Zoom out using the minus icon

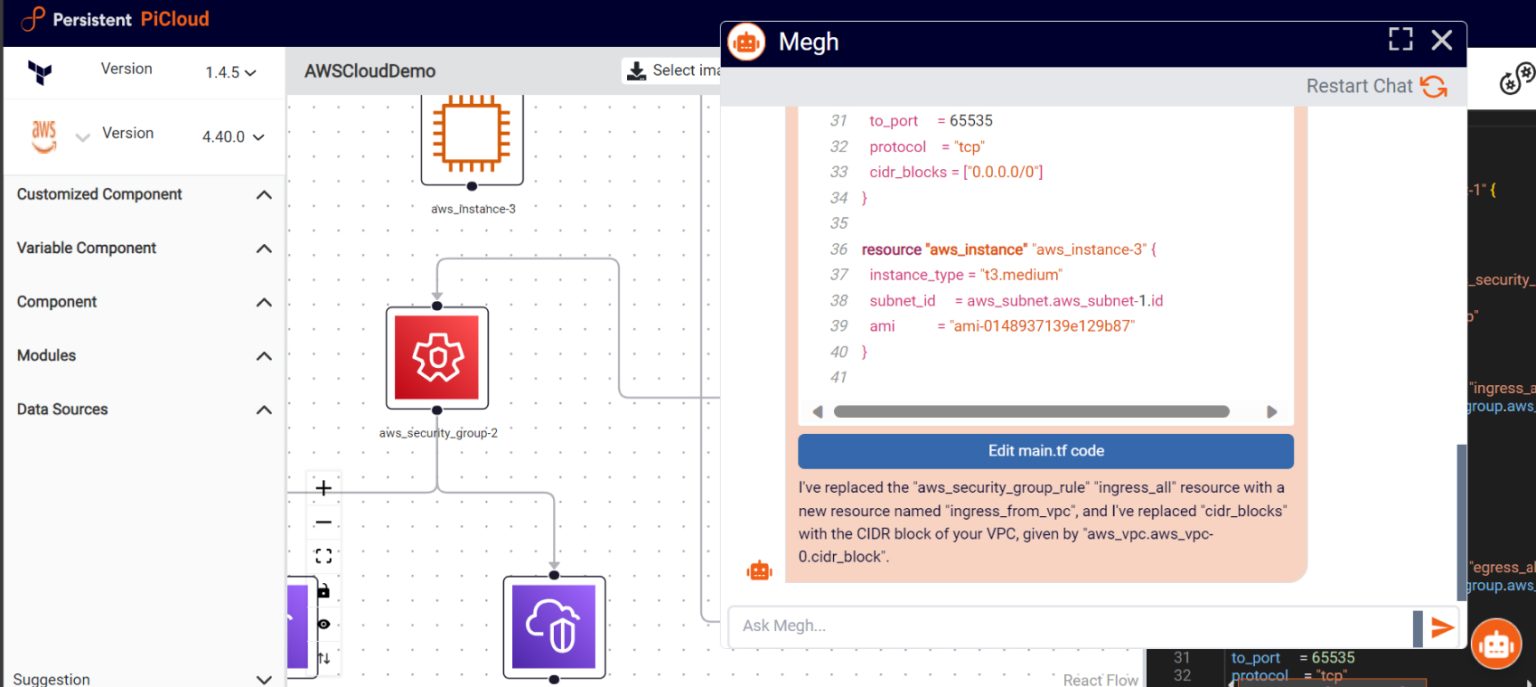[x=323, y=522]
